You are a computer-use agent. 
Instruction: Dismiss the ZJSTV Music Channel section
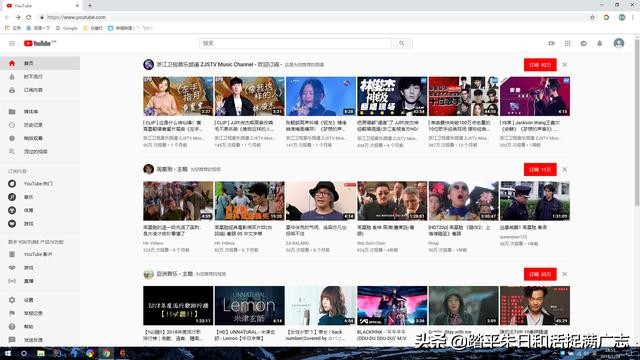(564, 65)
